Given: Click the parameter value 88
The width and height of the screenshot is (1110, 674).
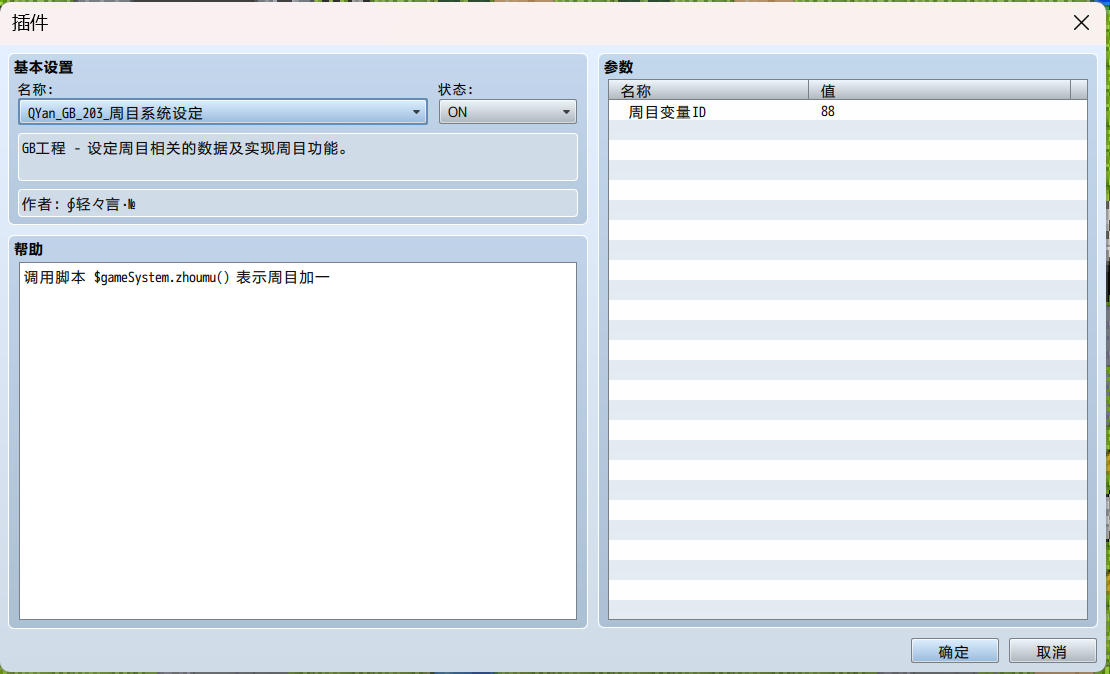Looking at the screenshot, I should [x=828, y=111].
